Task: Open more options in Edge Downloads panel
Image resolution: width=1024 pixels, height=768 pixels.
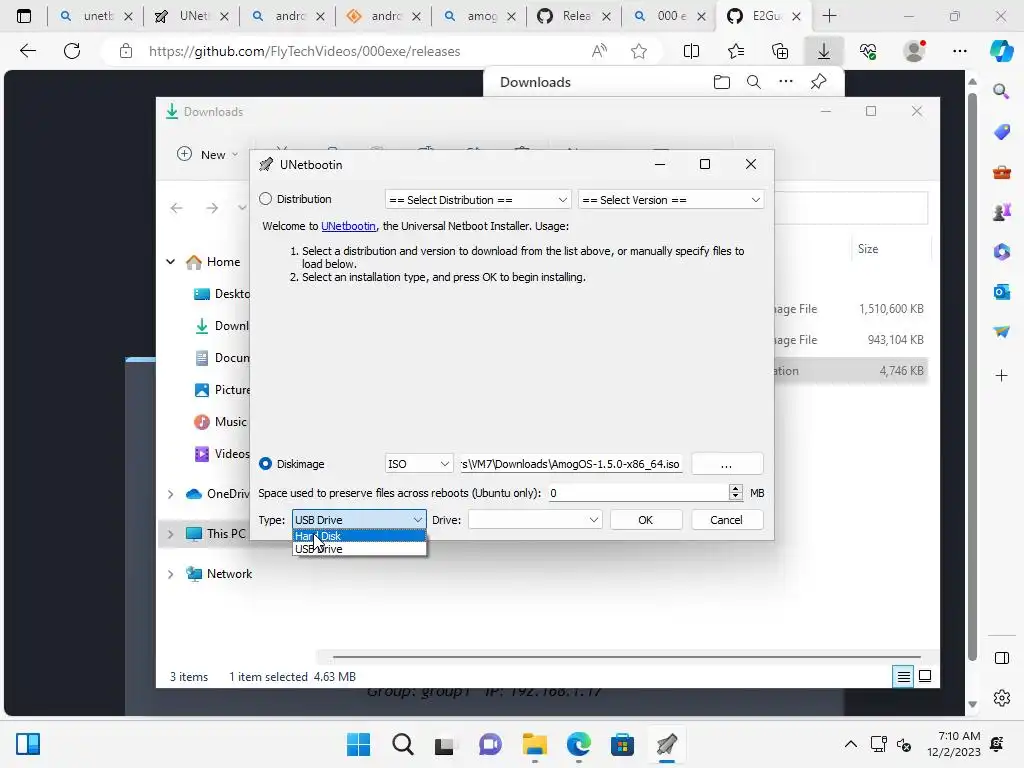Action: [x=786, y=82]
